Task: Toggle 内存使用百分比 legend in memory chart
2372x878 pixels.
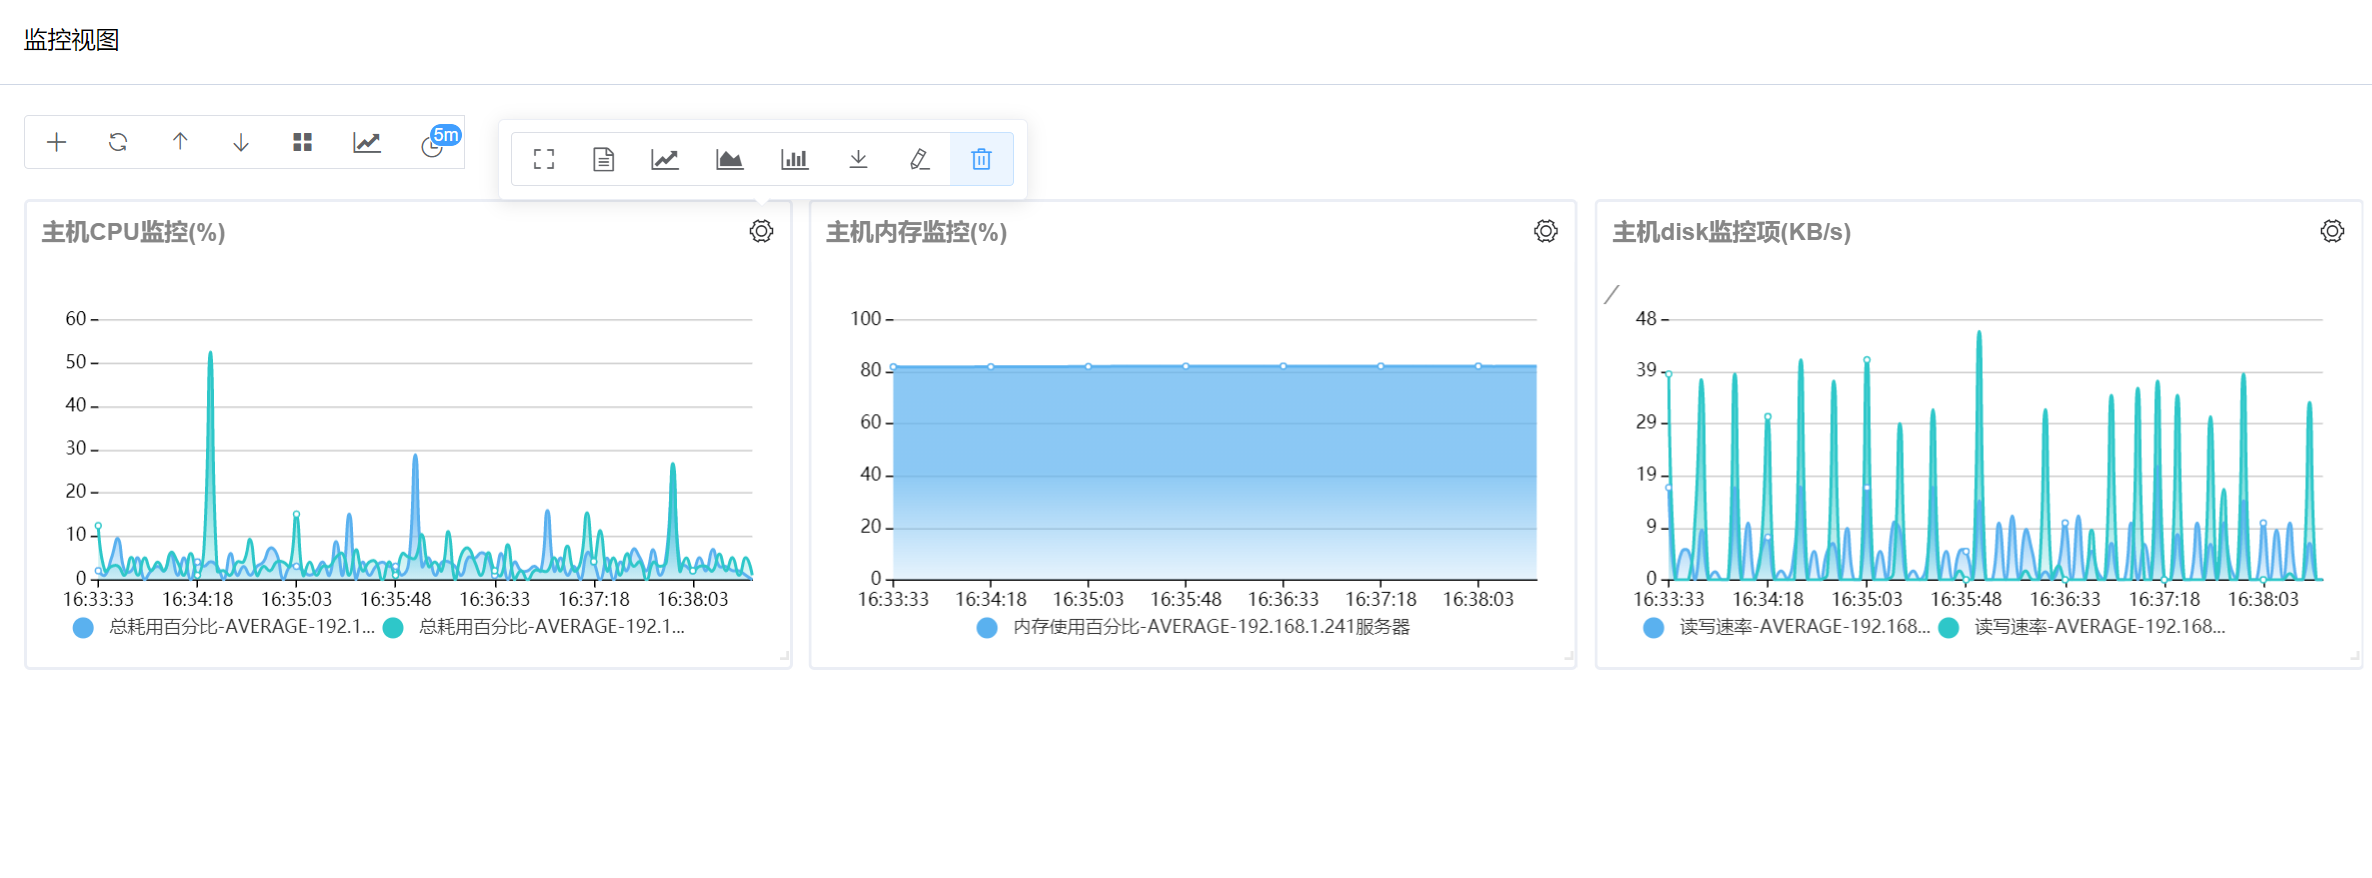Action: [1194, 627]
